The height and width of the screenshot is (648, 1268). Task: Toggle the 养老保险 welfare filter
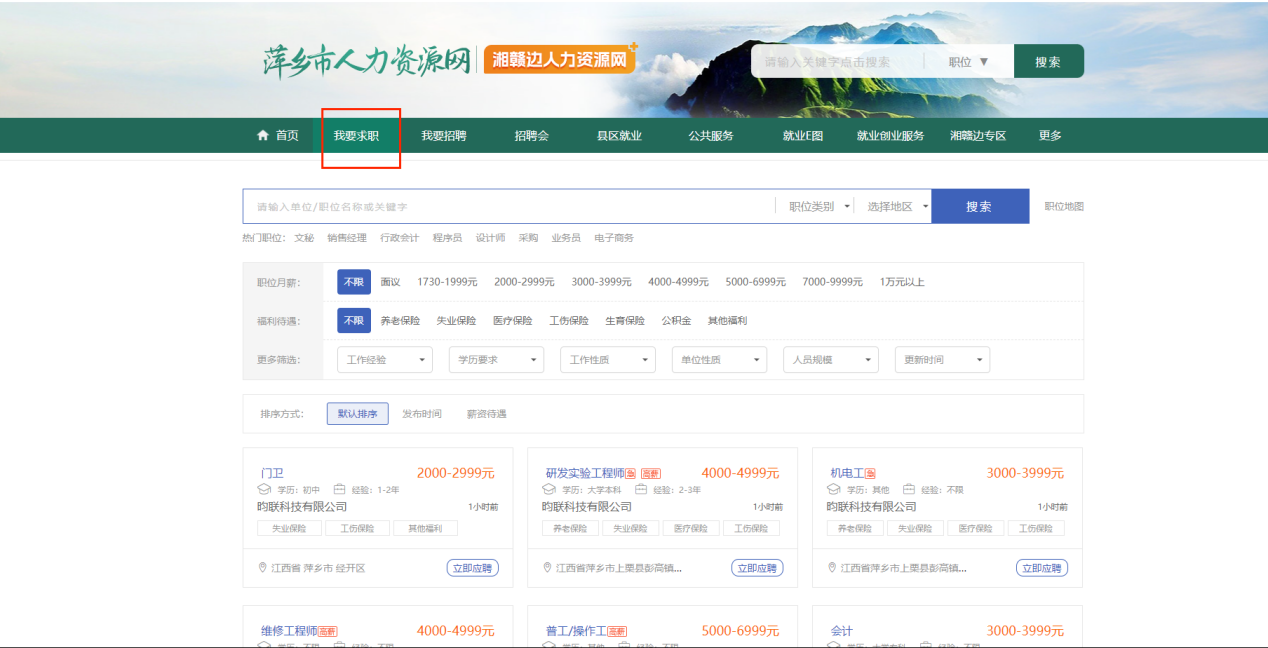coord(400,321)
